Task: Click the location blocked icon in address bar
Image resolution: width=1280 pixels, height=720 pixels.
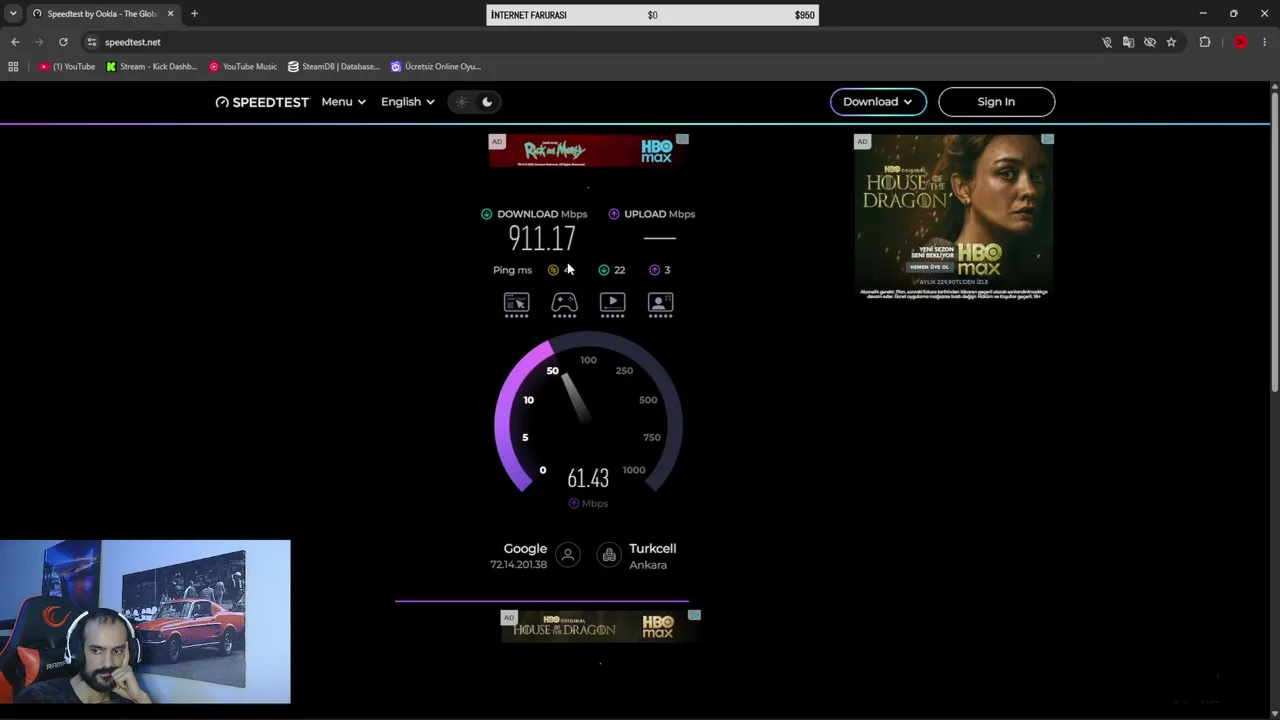Action: tap(1107, 42)
